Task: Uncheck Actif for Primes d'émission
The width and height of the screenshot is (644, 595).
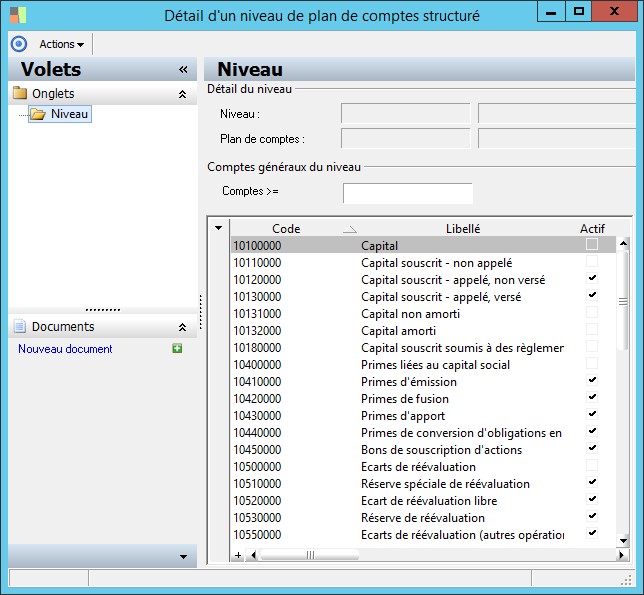Action: point(592,381)
